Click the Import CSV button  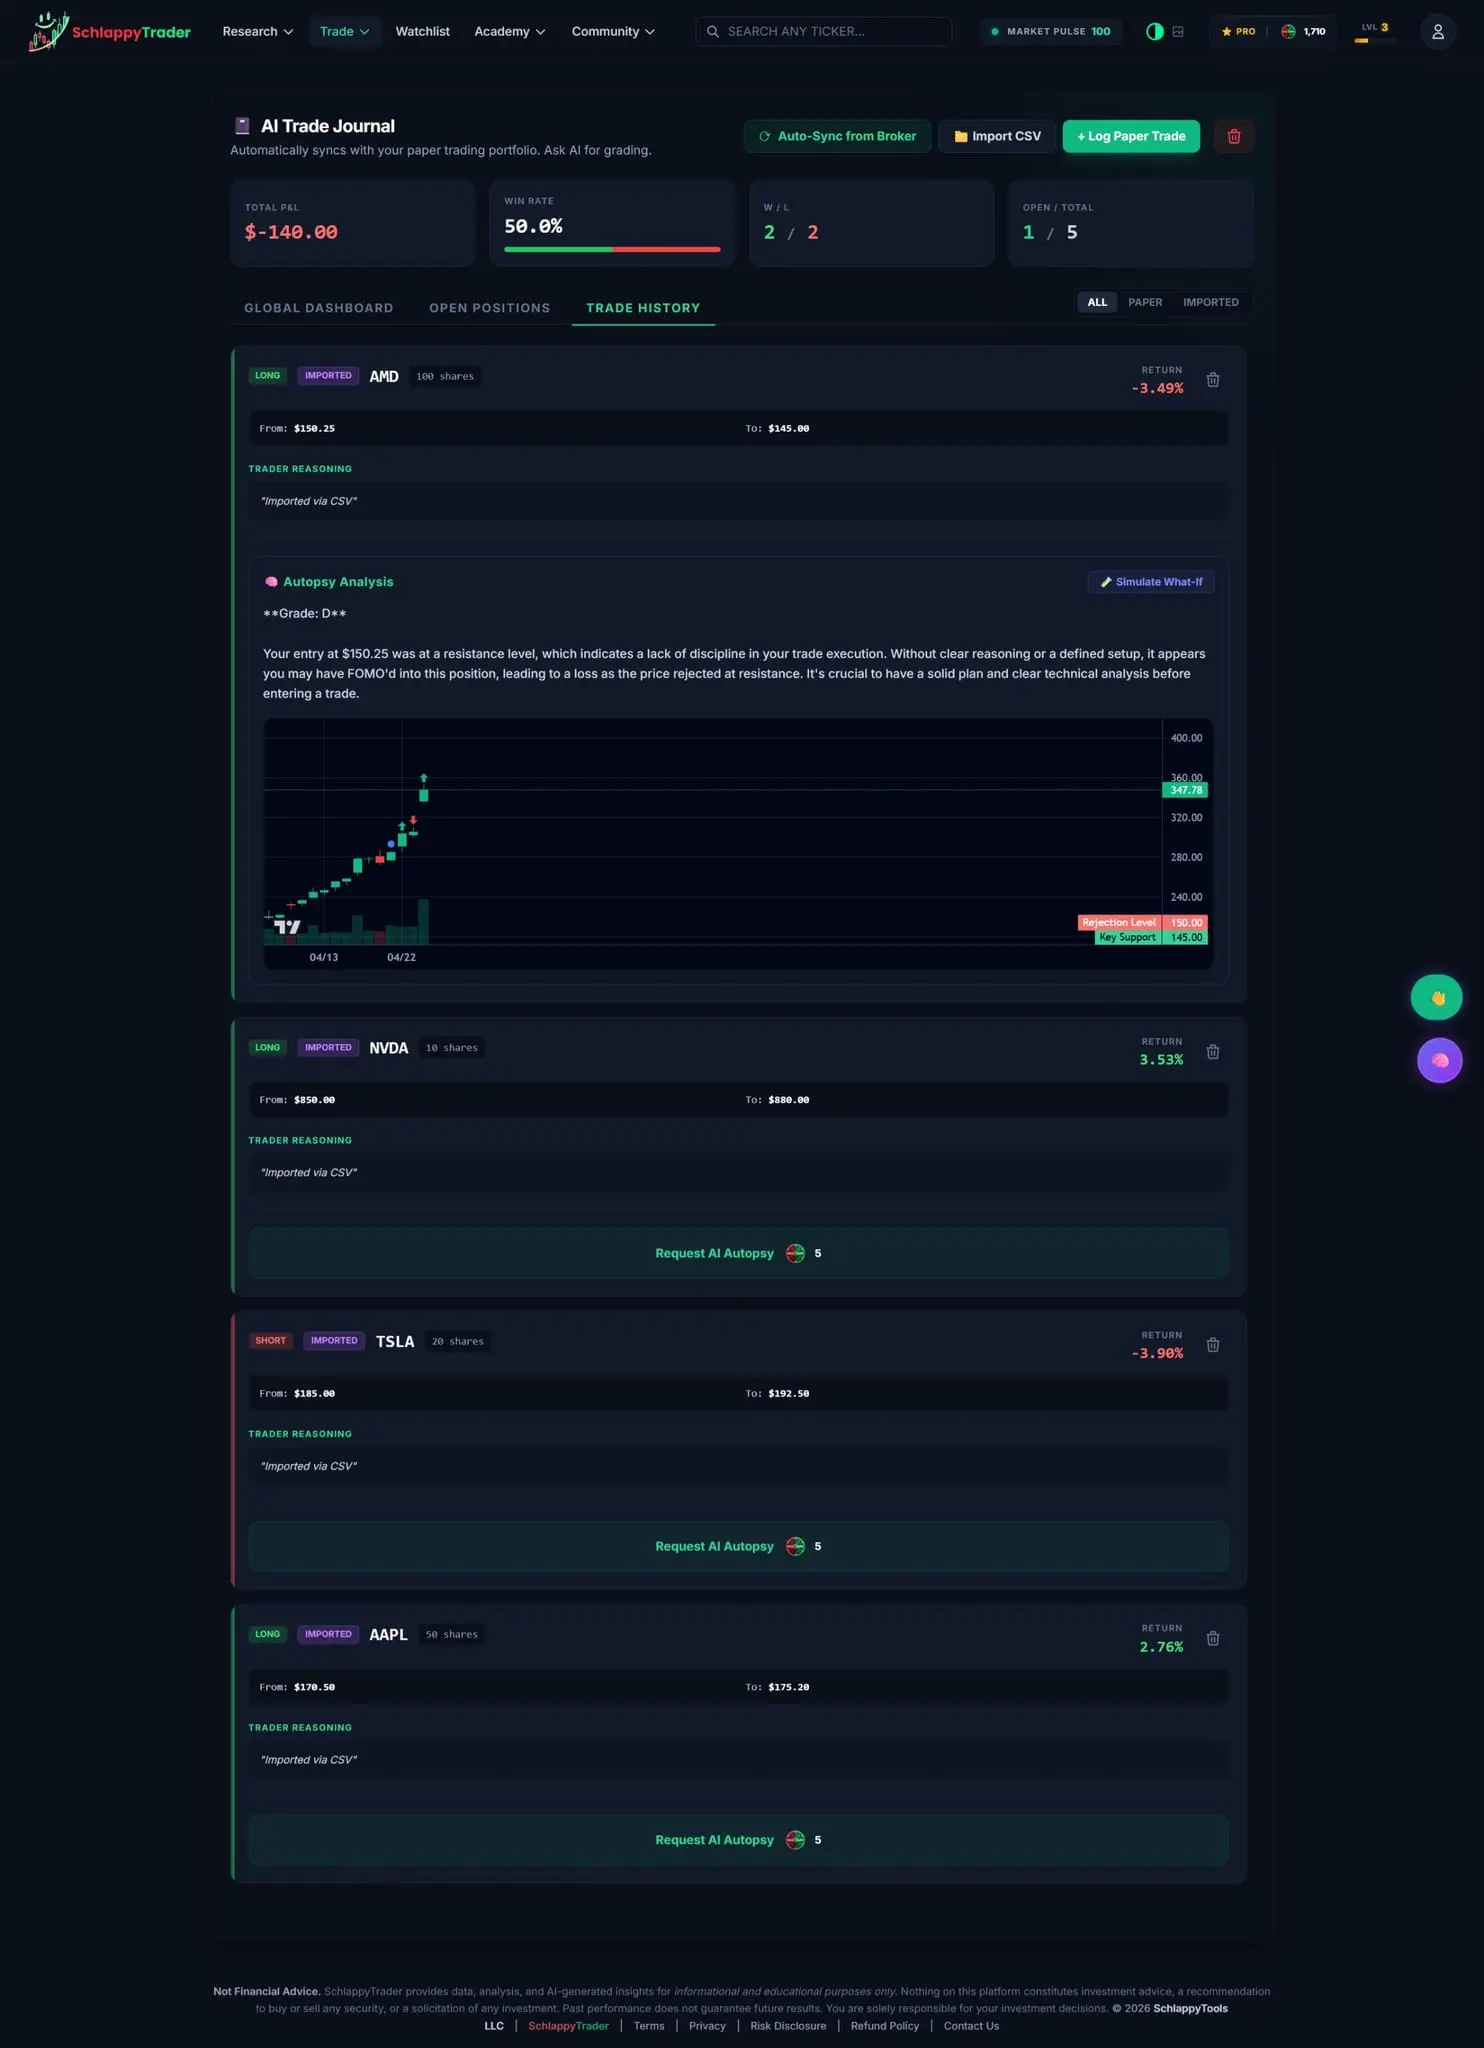(x=997, y=136)
